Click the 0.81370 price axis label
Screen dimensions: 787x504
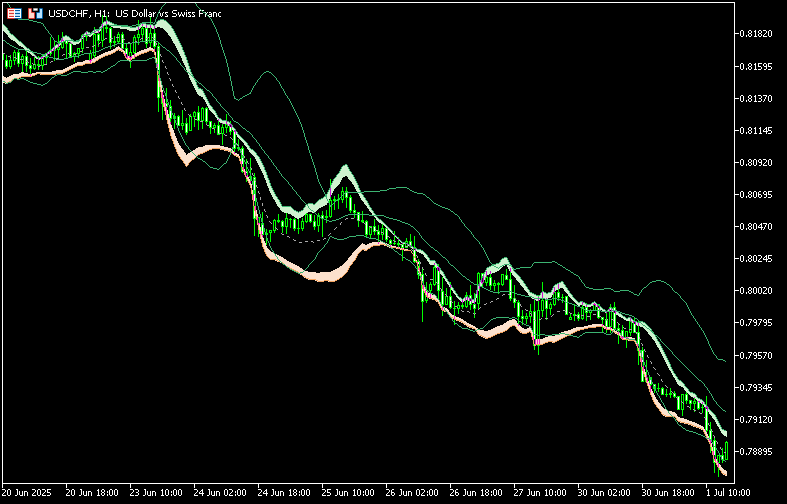tap(755, 98)
